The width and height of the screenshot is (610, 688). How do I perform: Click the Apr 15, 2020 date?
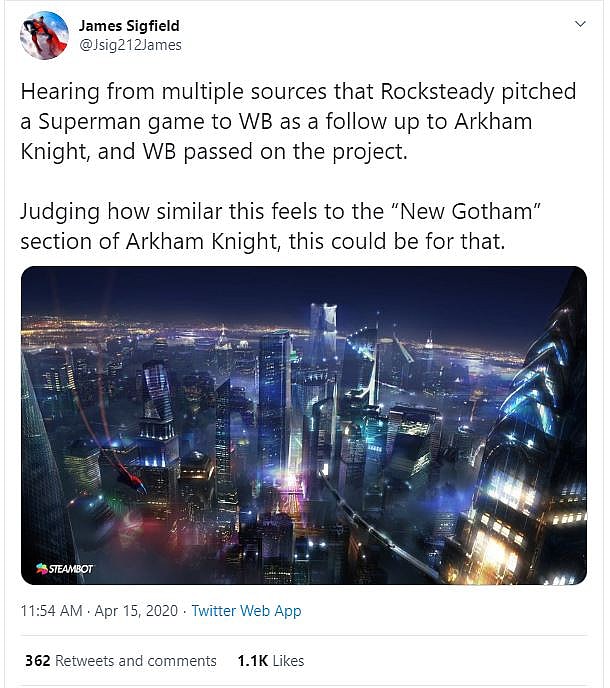(x=134, y=611)
